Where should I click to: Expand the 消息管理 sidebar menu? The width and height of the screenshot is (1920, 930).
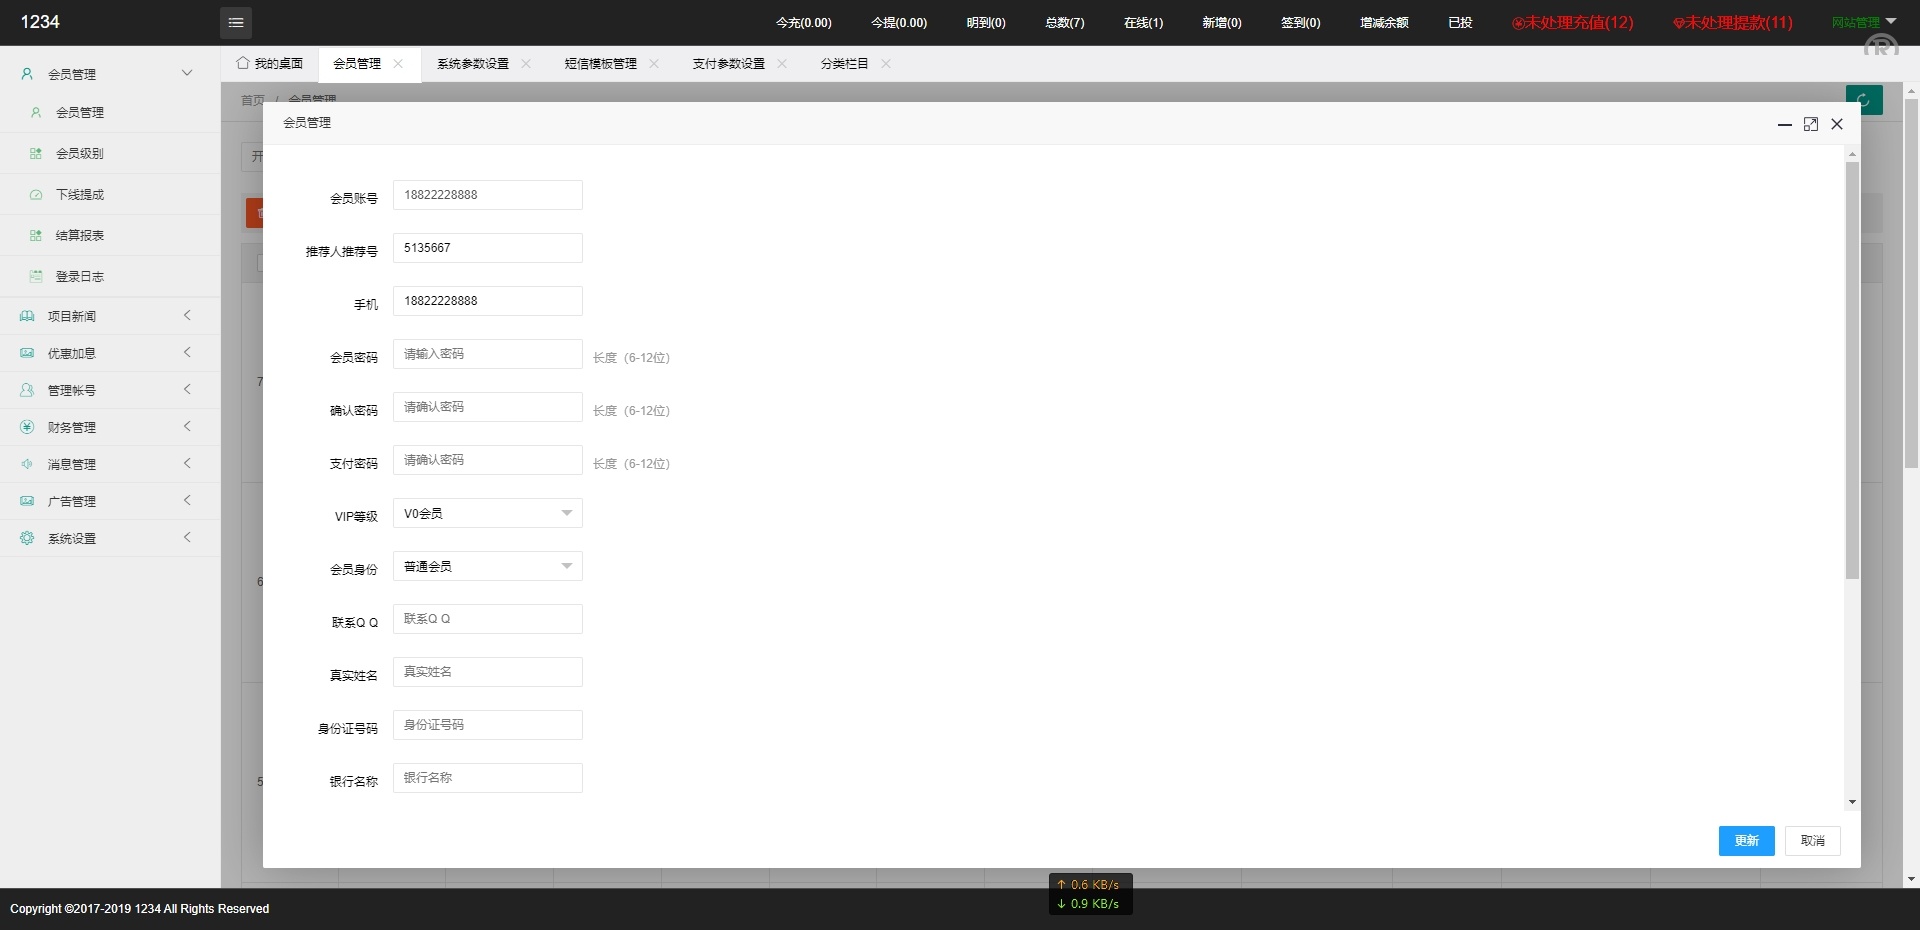coord(186,464)
